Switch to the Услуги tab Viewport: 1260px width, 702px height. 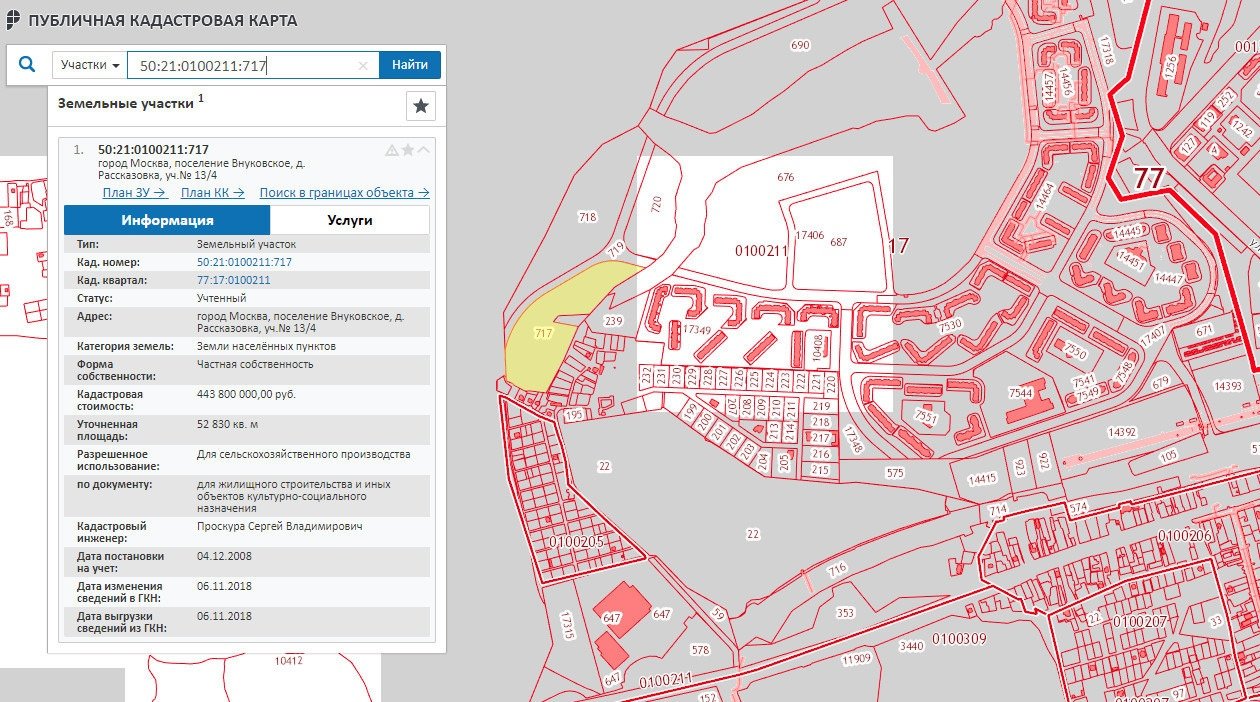pos(350,220)
